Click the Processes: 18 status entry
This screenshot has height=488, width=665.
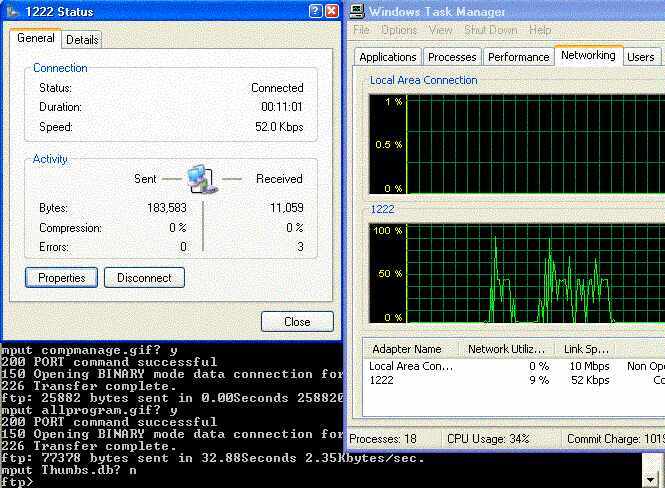(383, 439)
